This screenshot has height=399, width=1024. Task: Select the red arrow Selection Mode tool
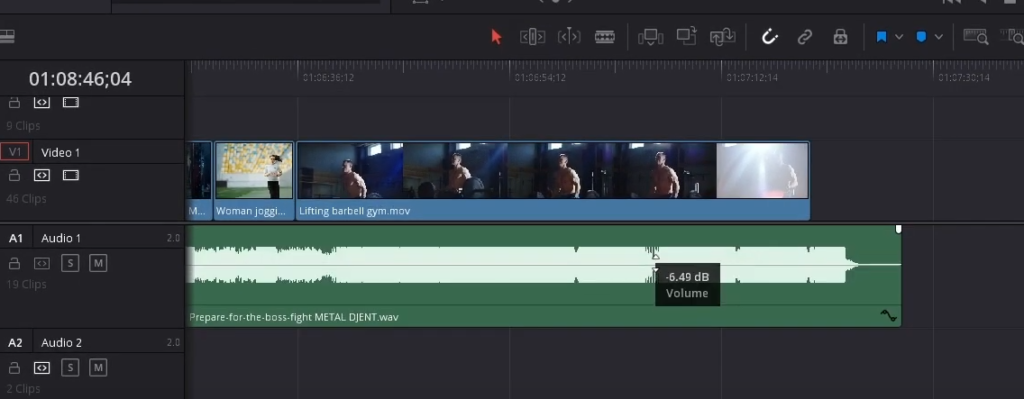tap(496, 37)
